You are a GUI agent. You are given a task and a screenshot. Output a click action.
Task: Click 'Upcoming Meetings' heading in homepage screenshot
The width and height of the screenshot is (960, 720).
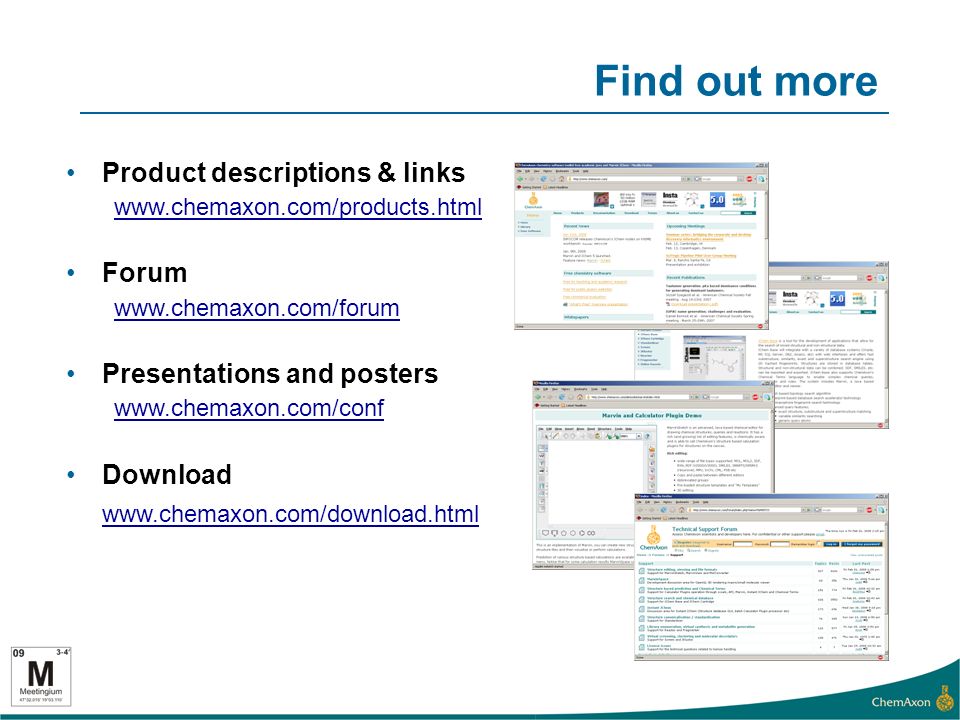click(x=686, y=226)
